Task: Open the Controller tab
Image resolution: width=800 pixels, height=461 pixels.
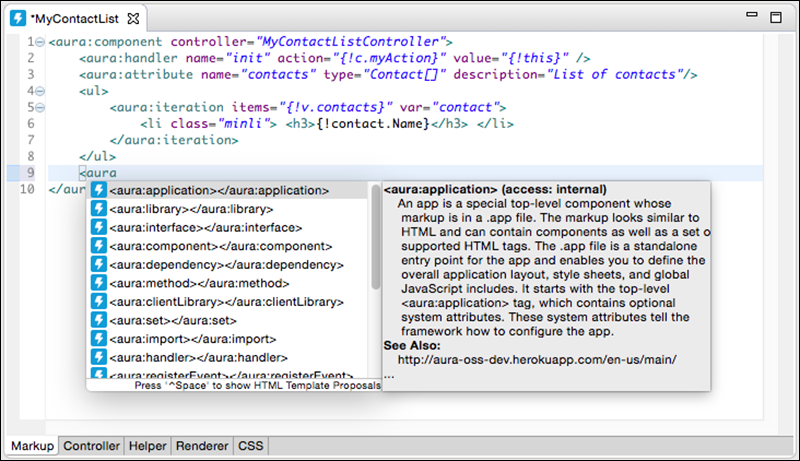Action: point(91,446)
